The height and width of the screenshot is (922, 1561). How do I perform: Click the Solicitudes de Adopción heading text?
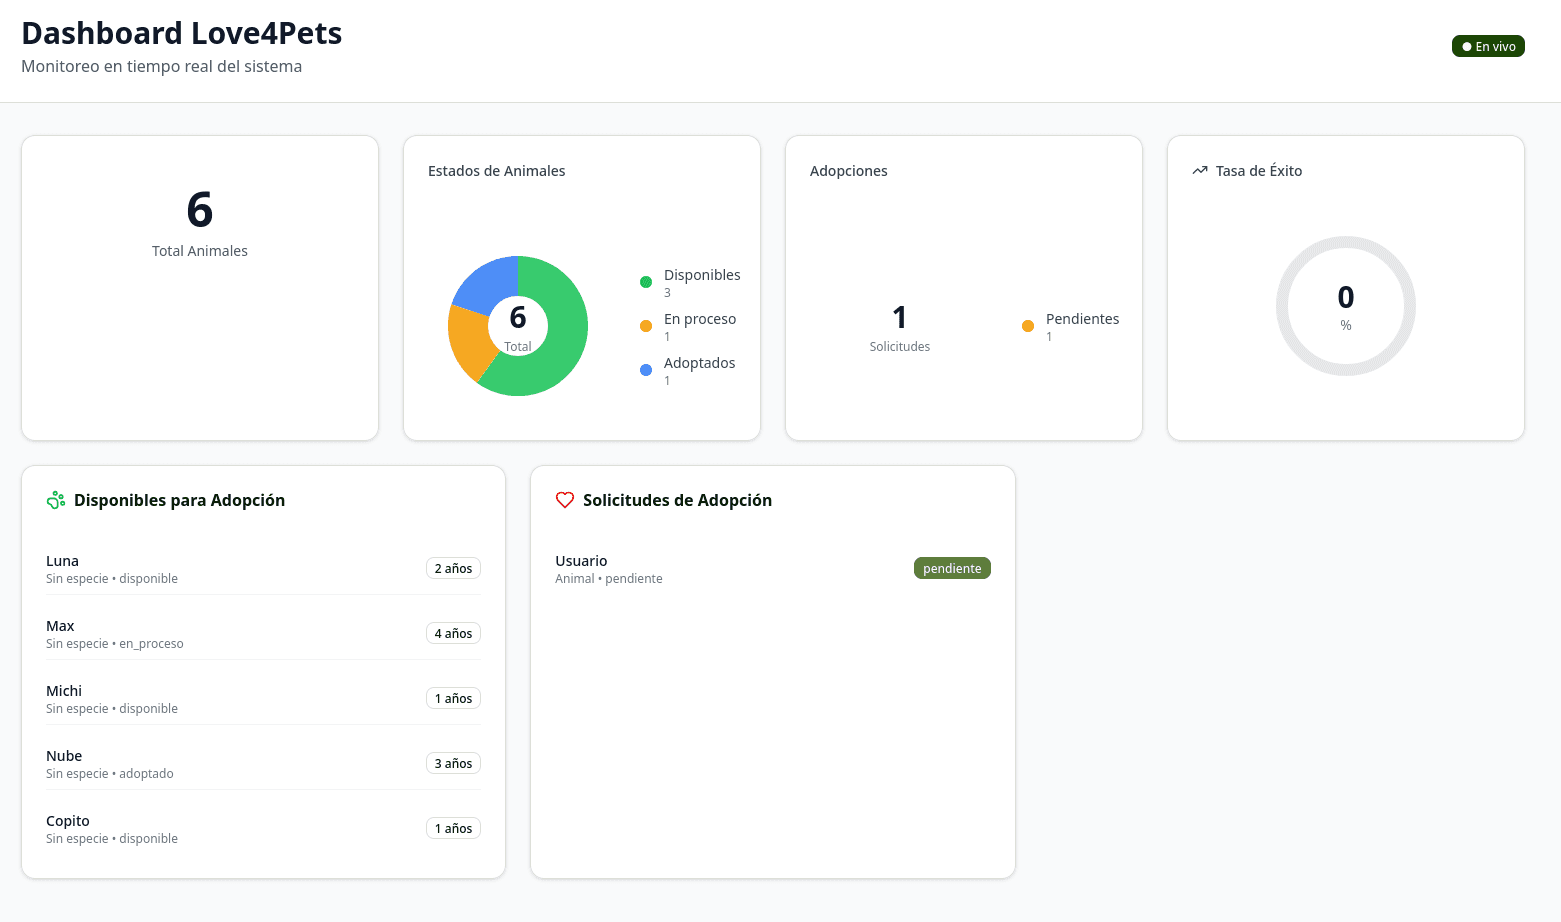coord(677,500)
